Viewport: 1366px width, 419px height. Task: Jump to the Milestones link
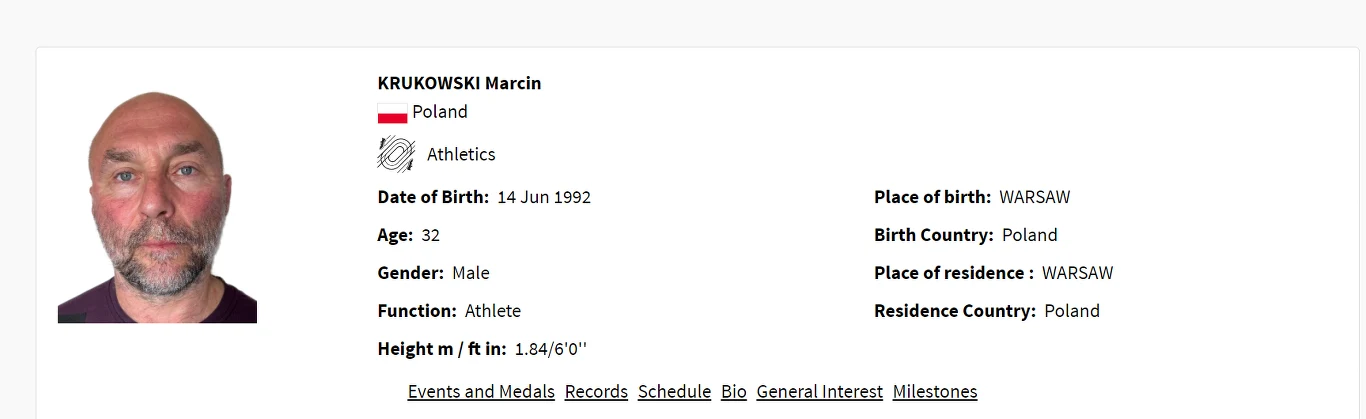[935, 392]
